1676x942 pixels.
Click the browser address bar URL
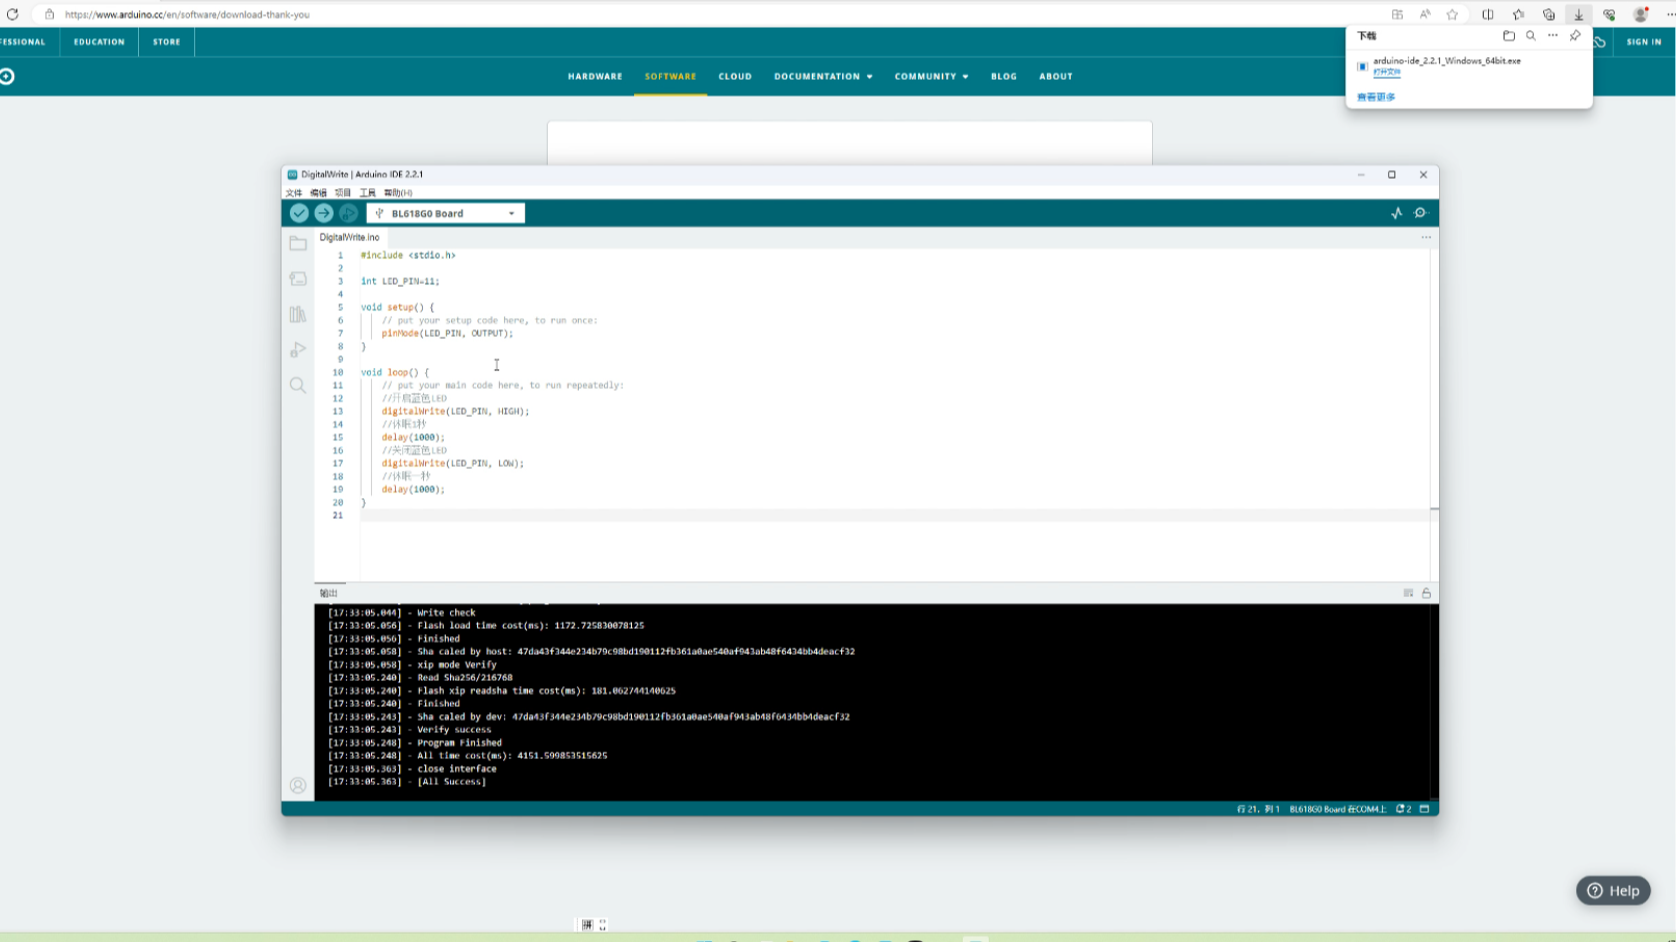pos(187,14)
